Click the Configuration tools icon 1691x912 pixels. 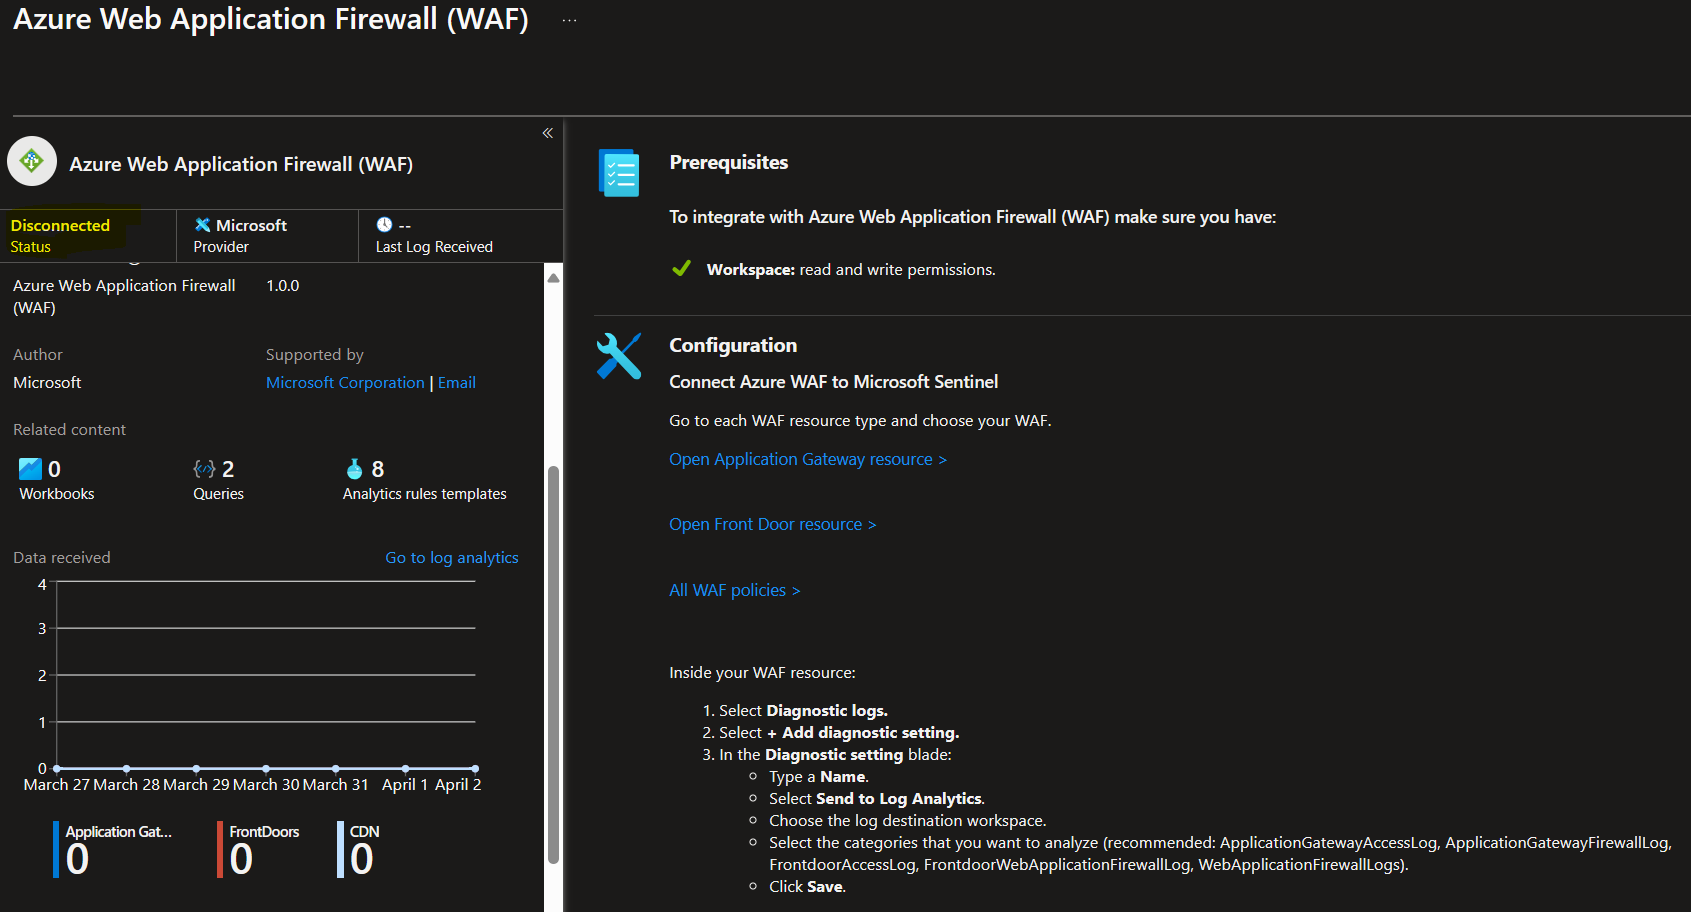click(619, 356)
